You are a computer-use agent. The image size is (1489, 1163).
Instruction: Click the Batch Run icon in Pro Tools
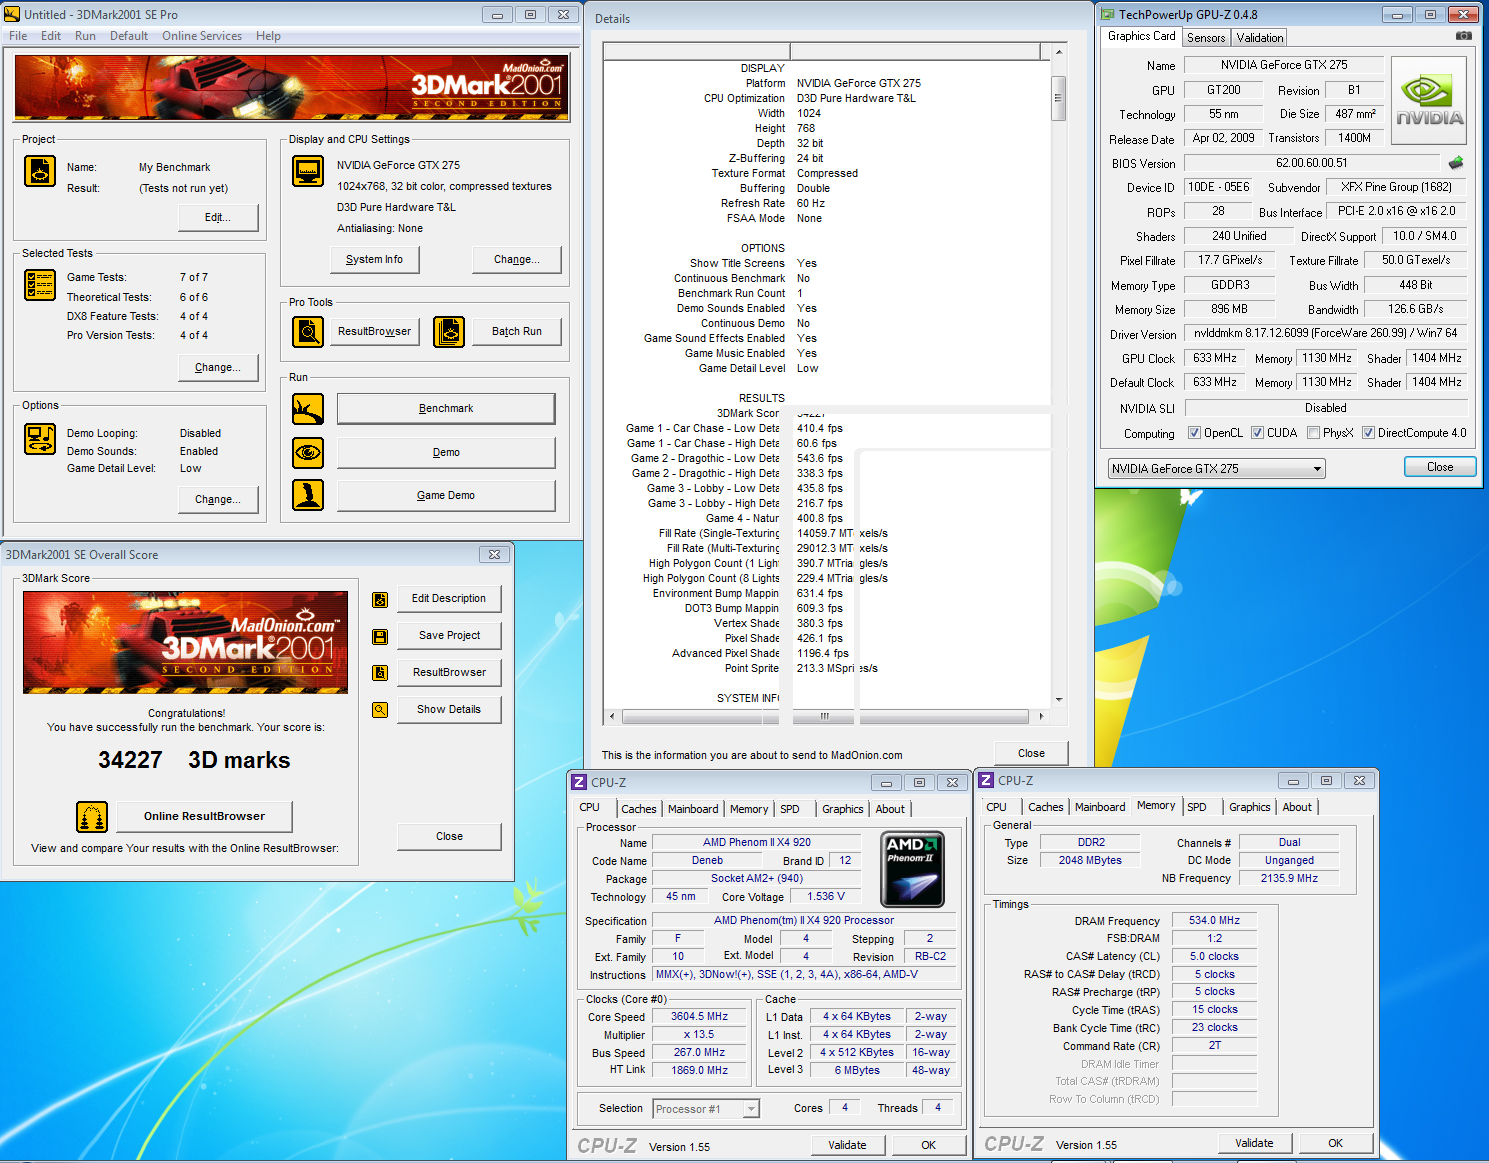(x=449, y=331)
